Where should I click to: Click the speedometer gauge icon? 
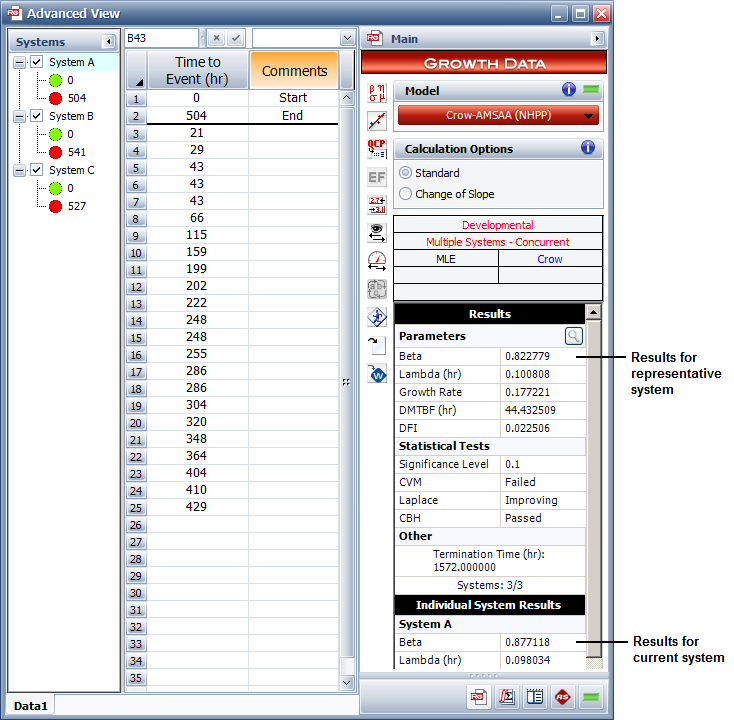(376, 261)
